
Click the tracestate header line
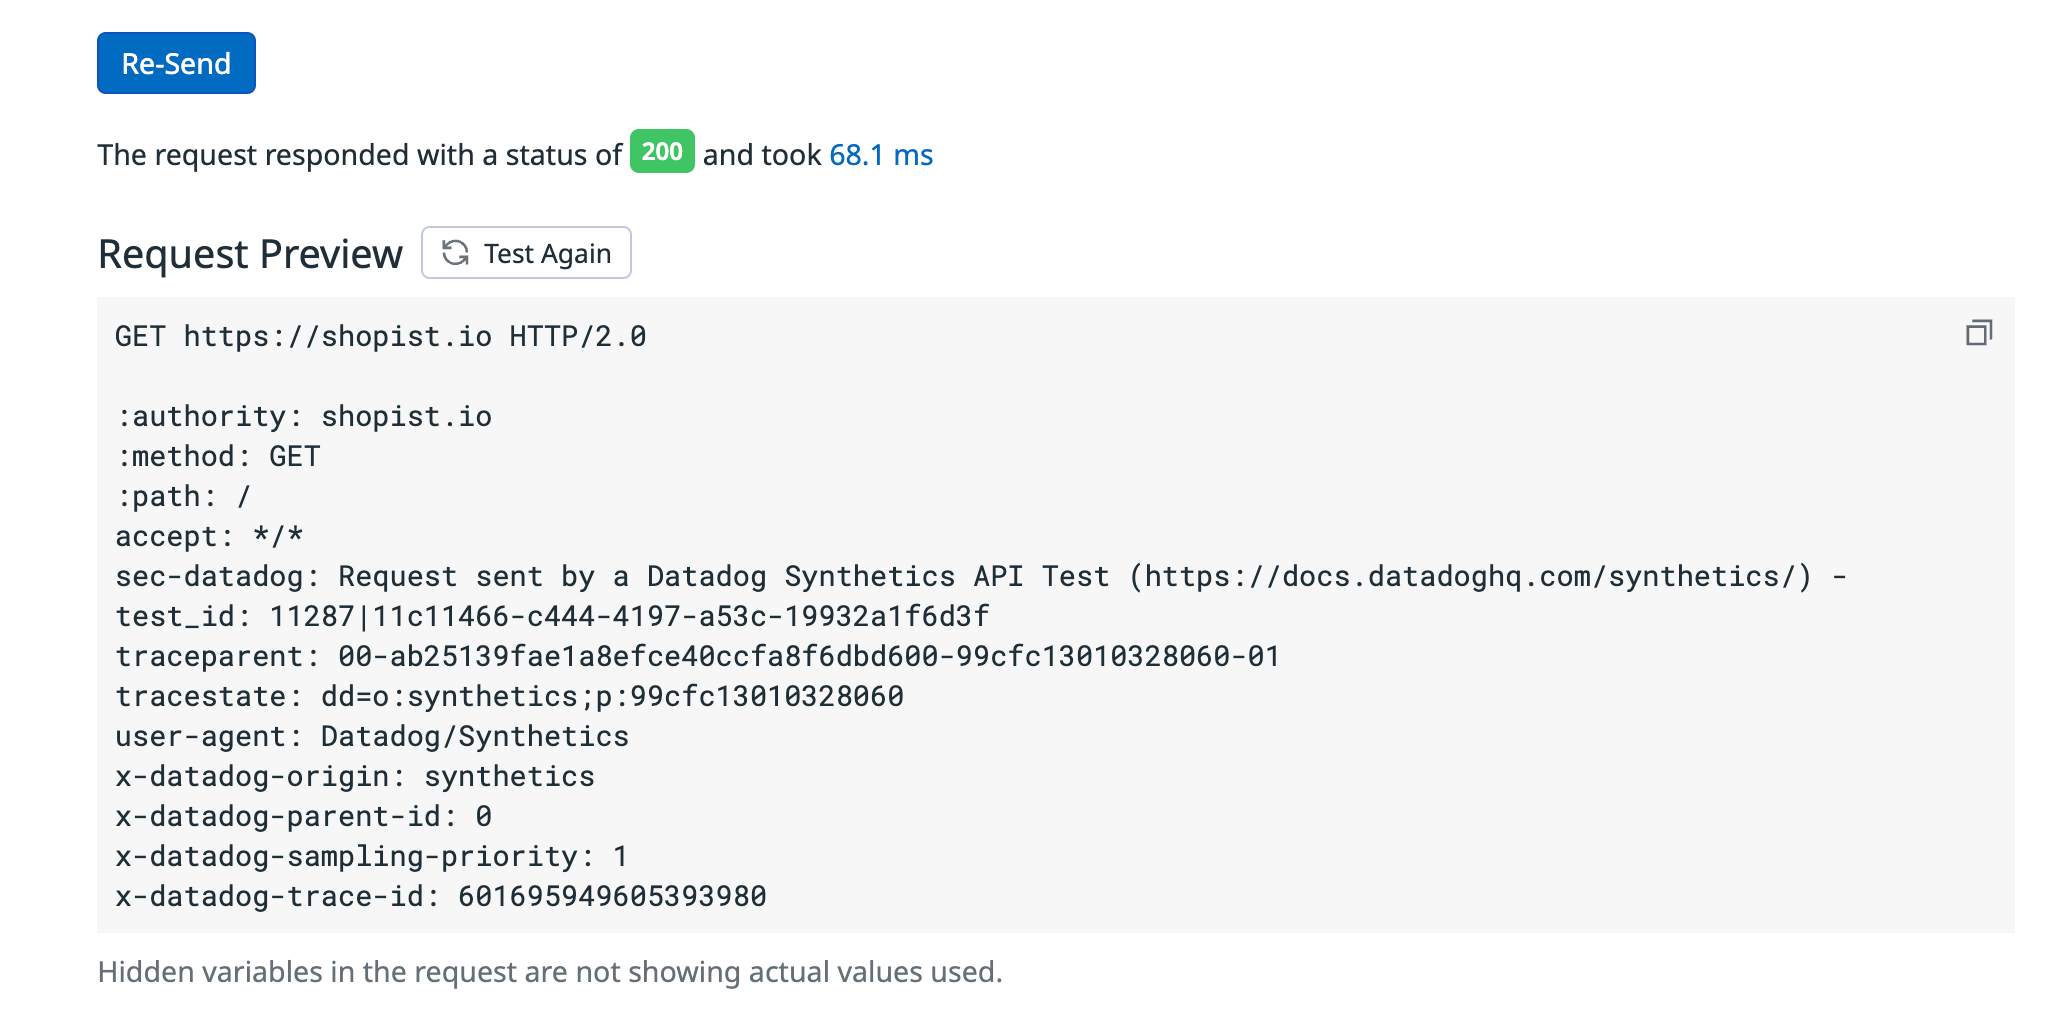(510, 696)
